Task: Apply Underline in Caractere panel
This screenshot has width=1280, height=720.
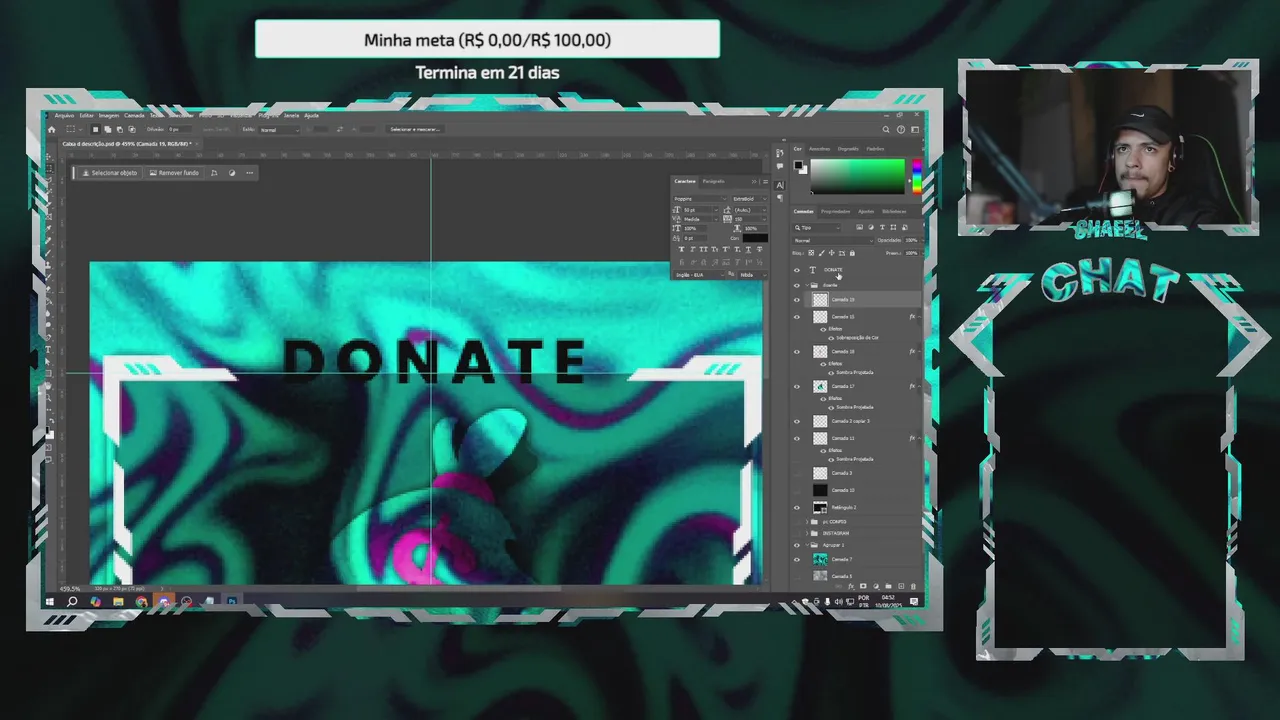Action: pos(748,249)
